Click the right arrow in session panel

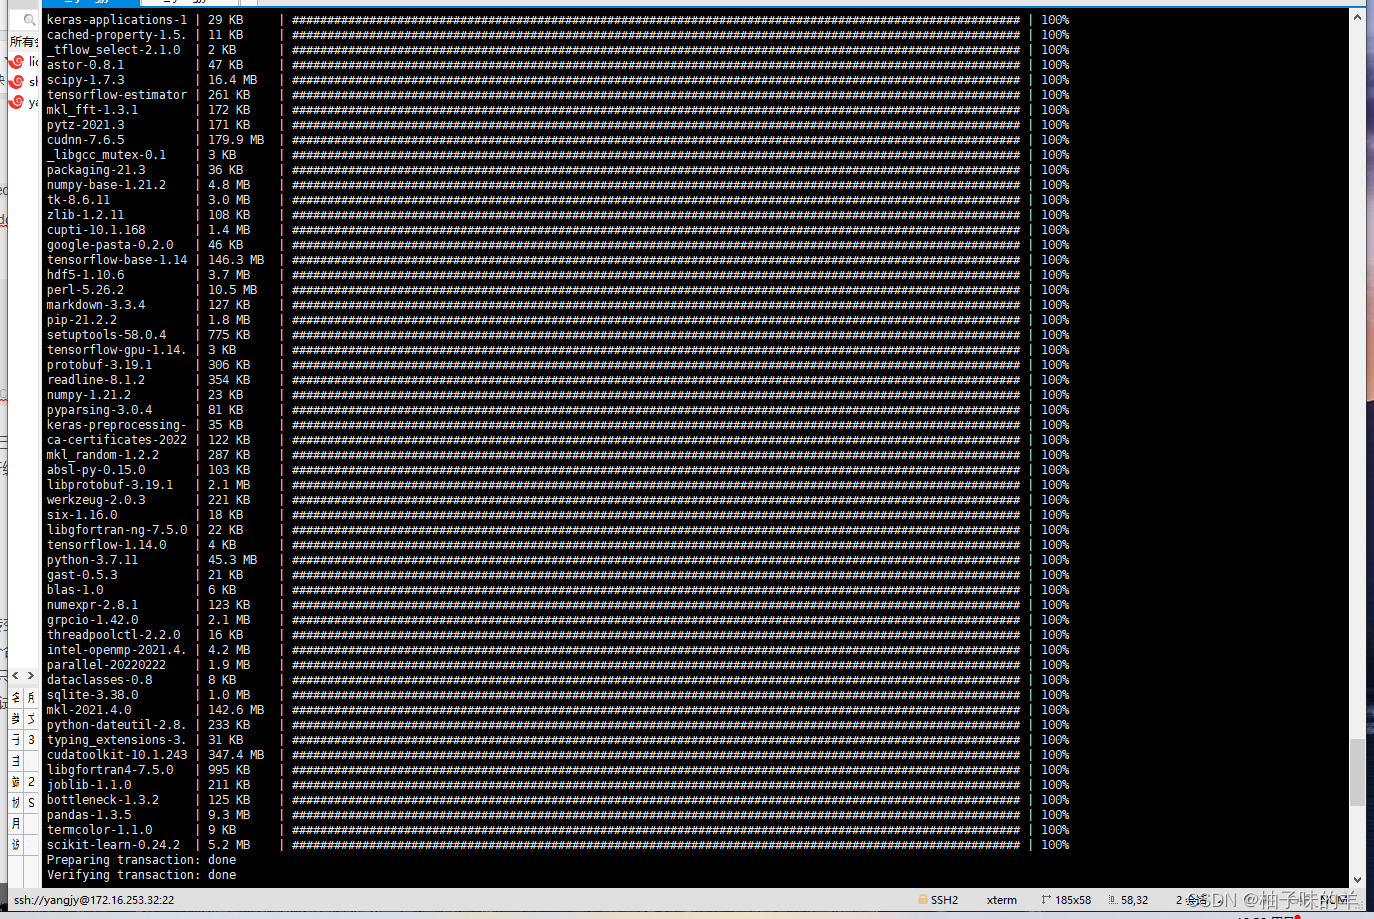[30, 676]
